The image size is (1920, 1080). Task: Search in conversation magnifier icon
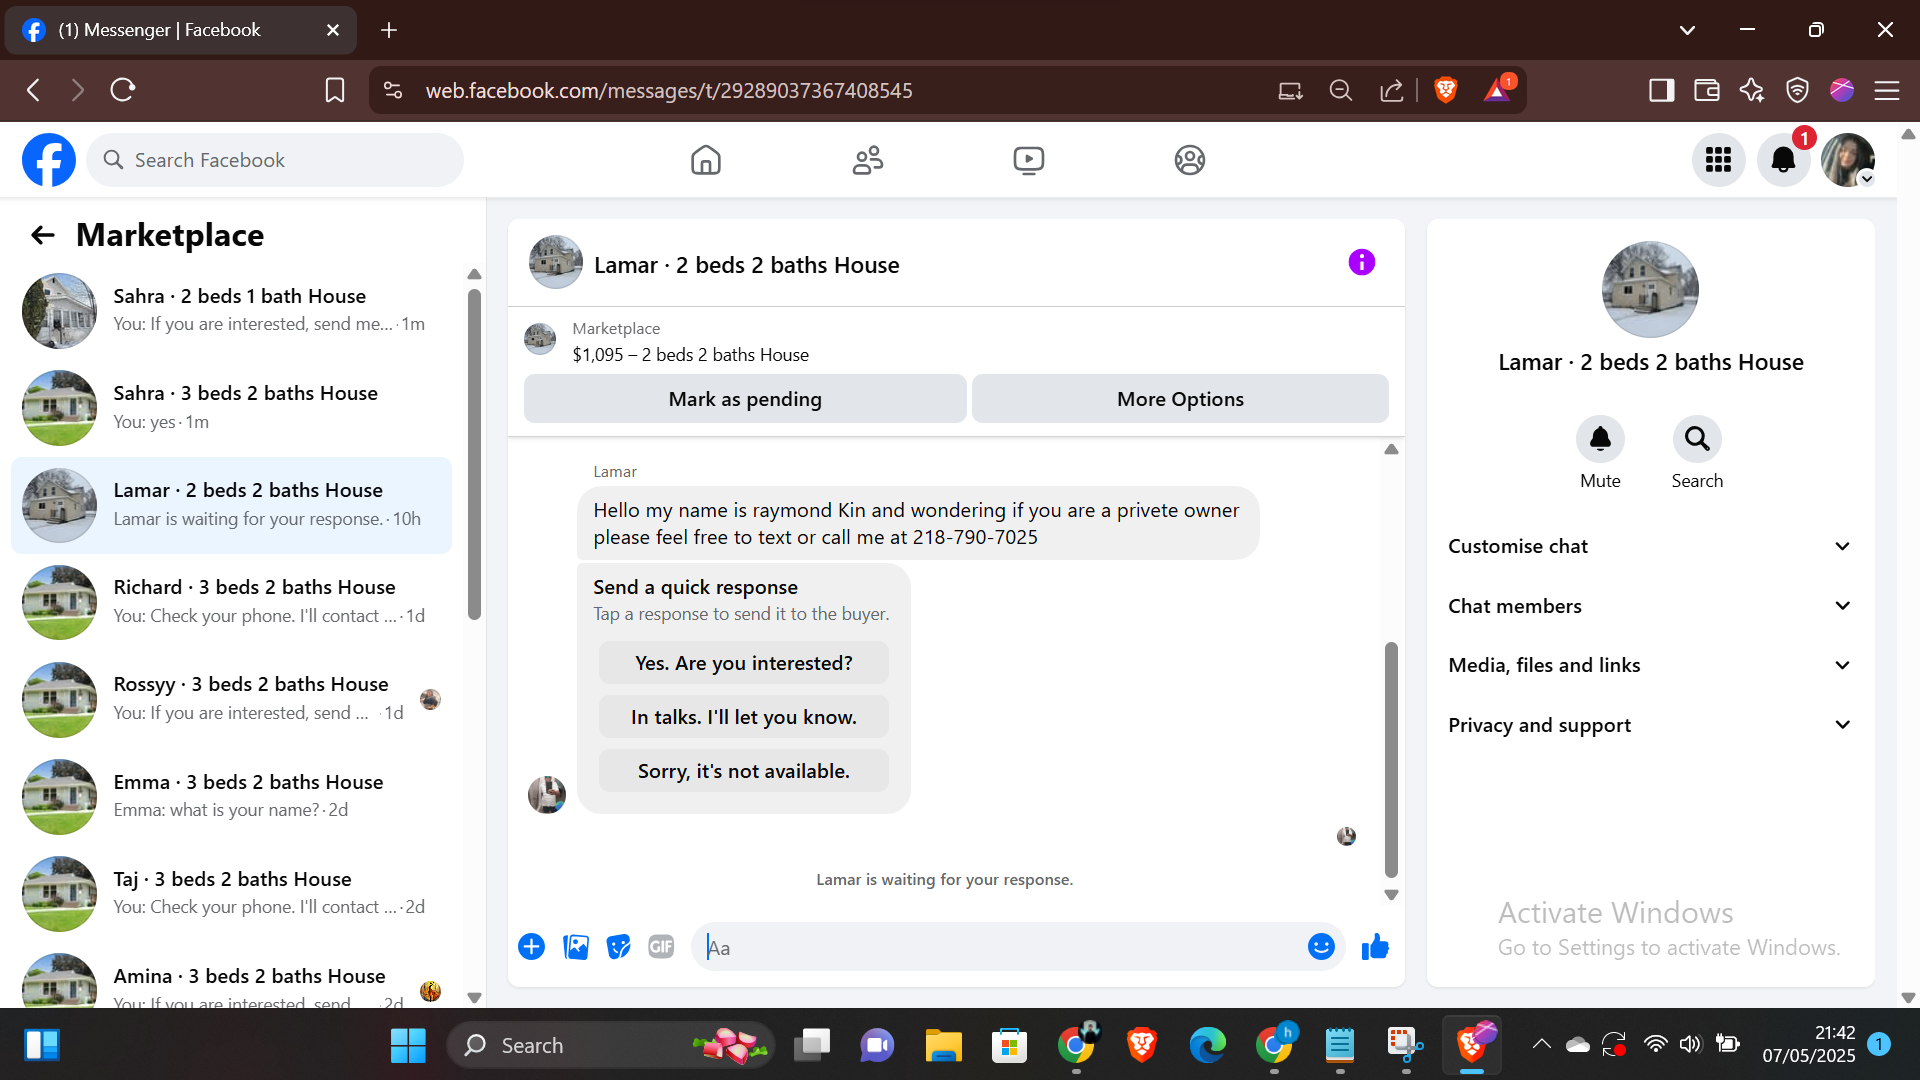point(1696,439)
